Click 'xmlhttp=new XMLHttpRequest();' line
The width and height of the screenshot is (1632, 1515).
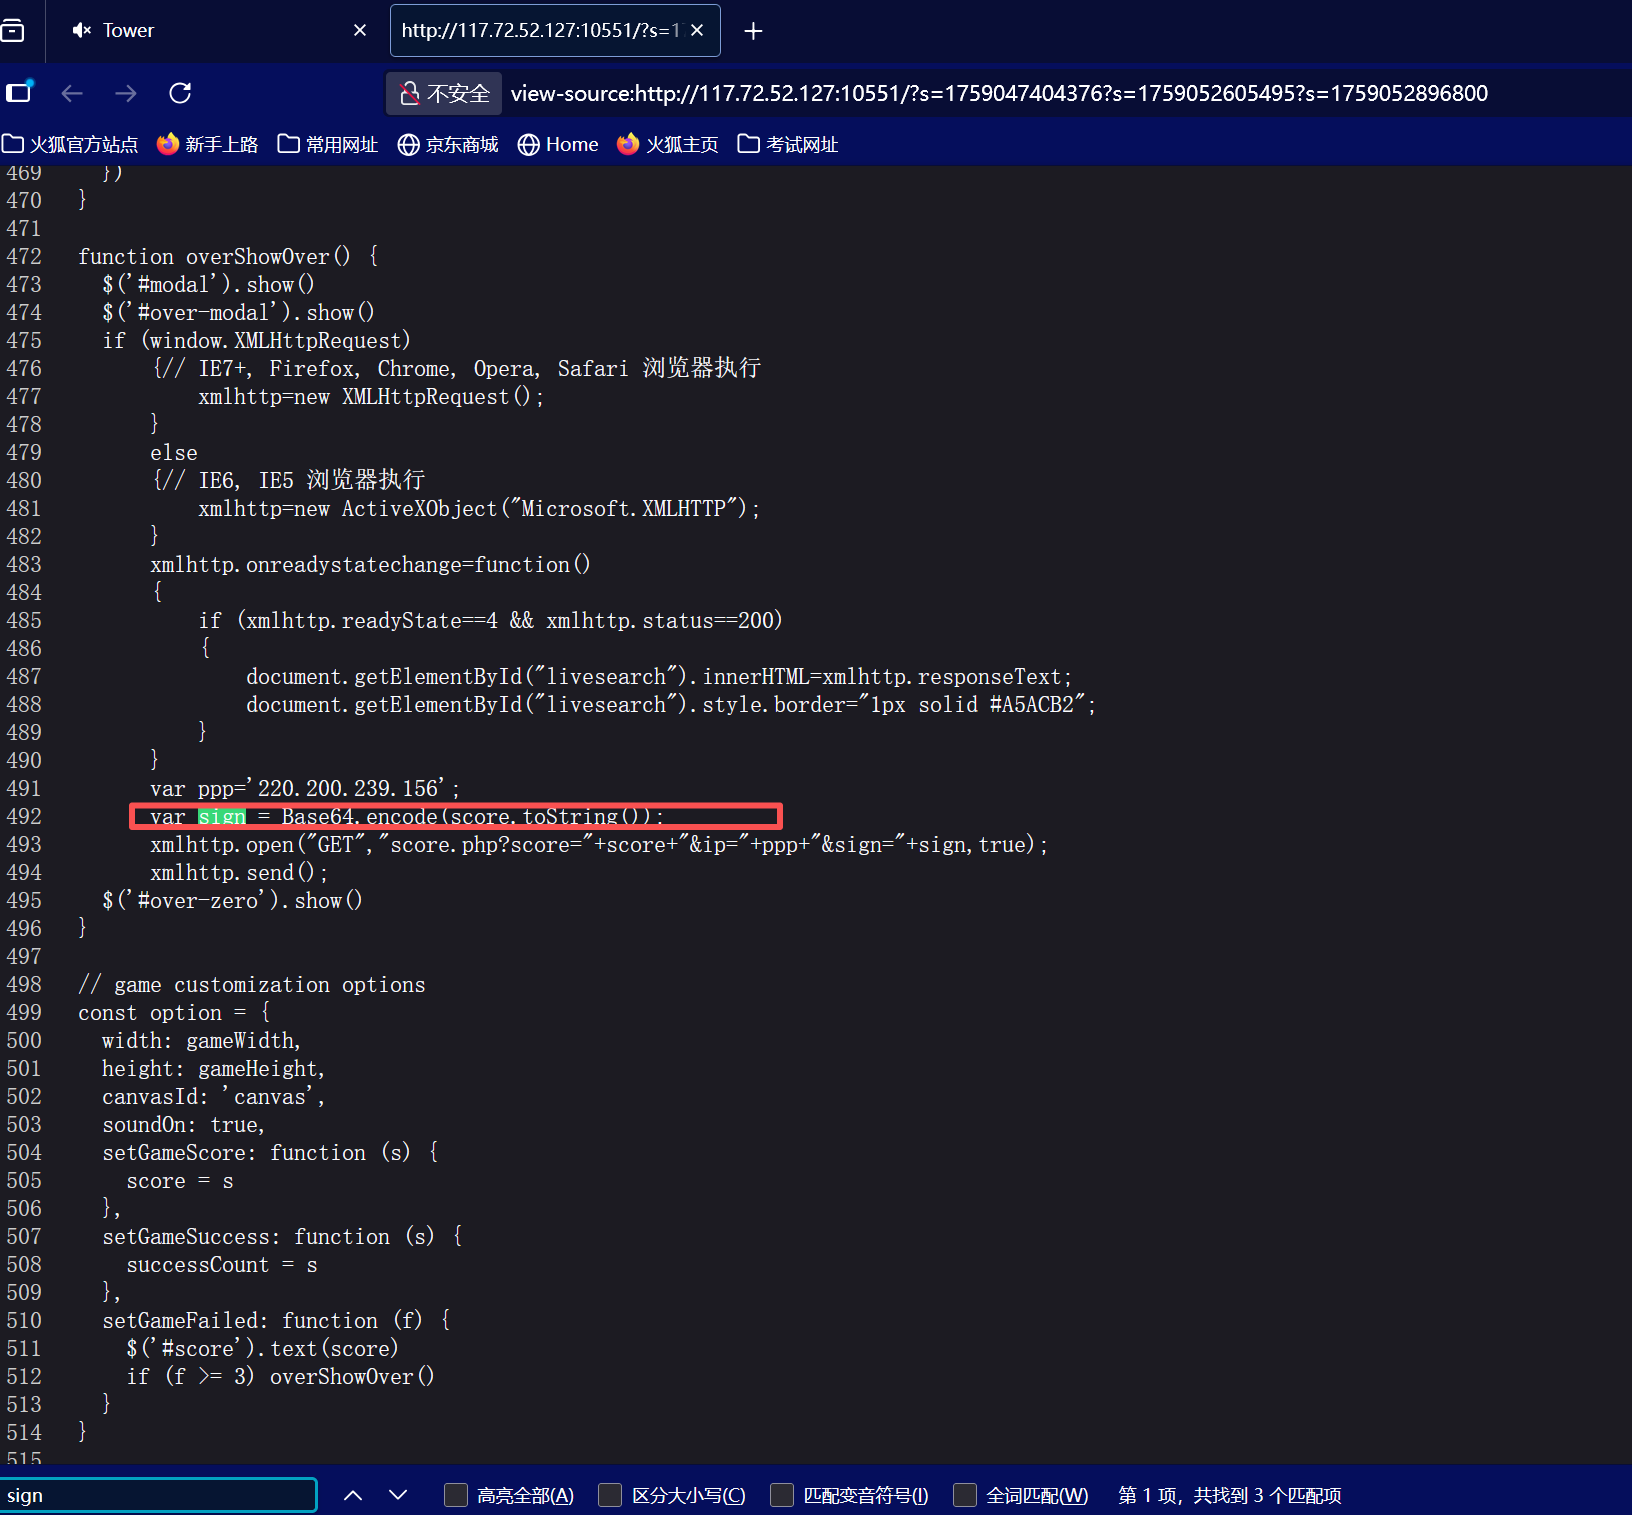click(371, 396)
